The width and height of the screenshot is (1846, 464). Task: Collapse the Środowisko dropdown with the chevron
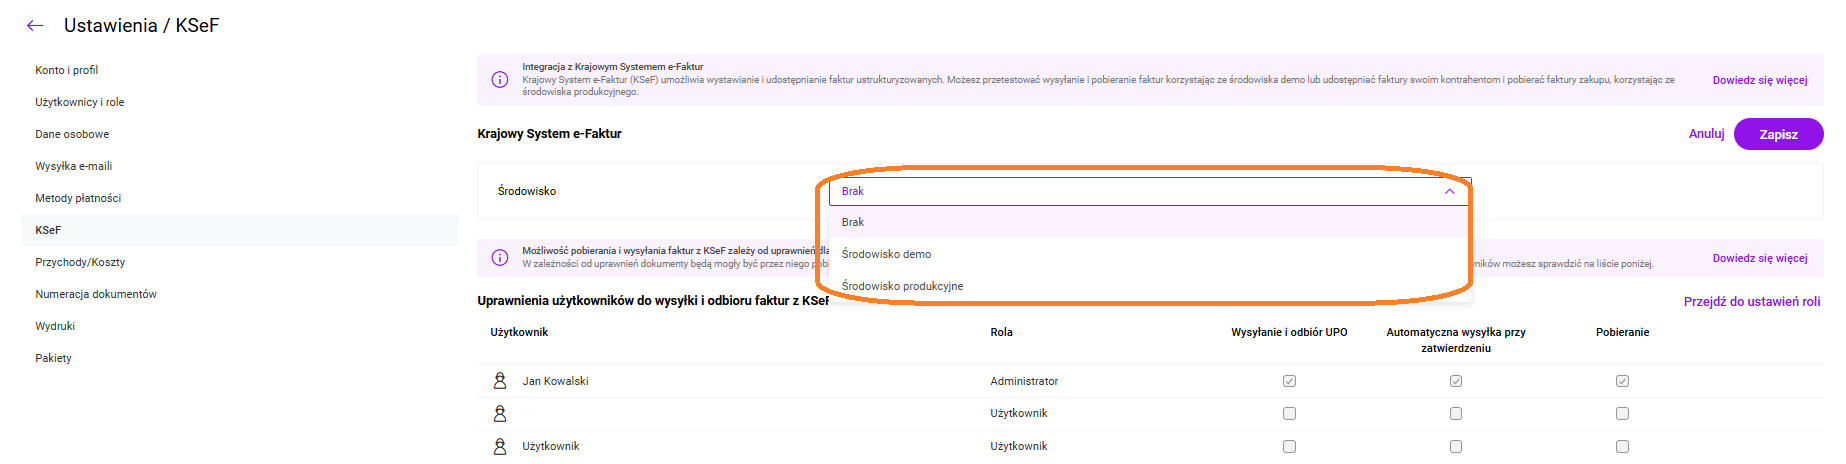coord(1449,191)
